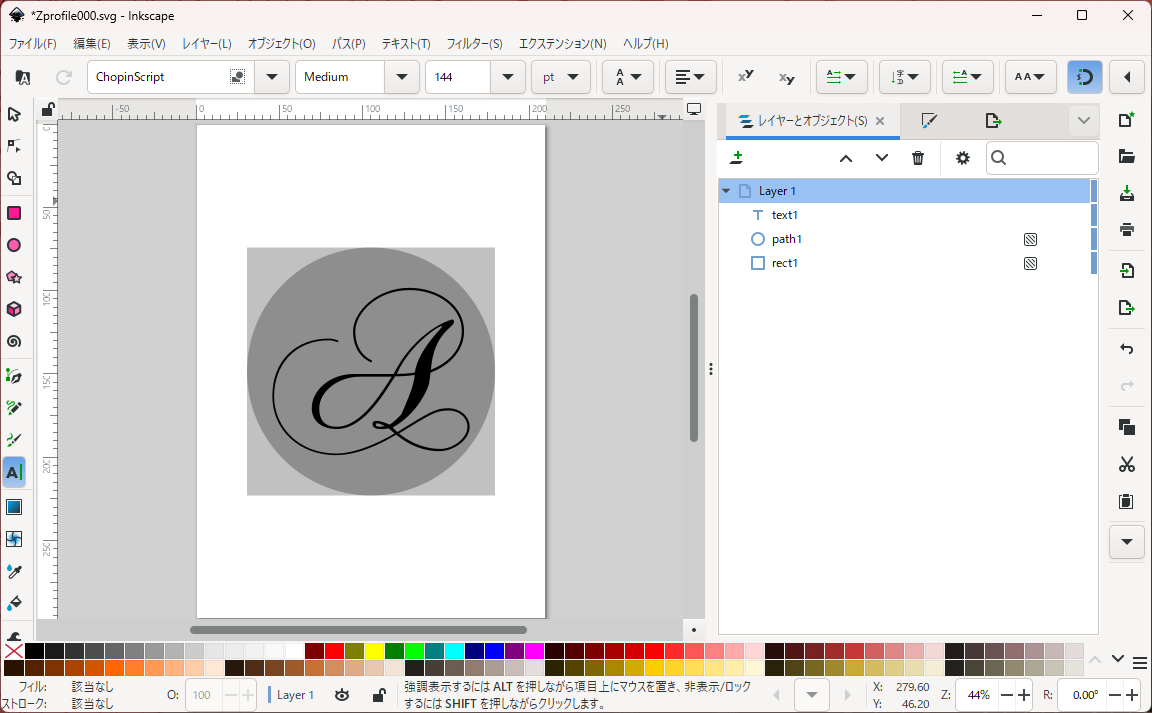This screenshot has height=713, width=1152.
Task: Select the Shape Builder tool
Action: point(14,178)
